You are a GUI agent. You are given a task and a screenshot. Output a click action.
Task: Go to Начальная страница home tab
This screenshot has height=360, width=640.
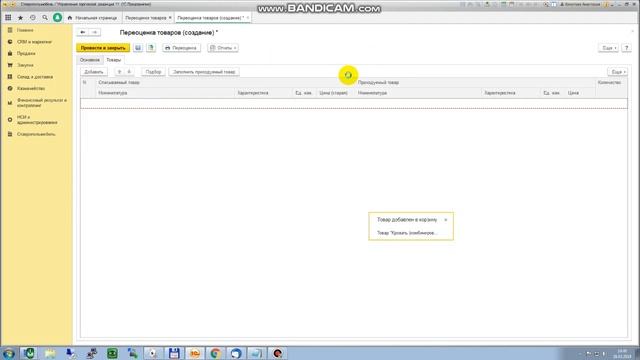coord(92,18)
